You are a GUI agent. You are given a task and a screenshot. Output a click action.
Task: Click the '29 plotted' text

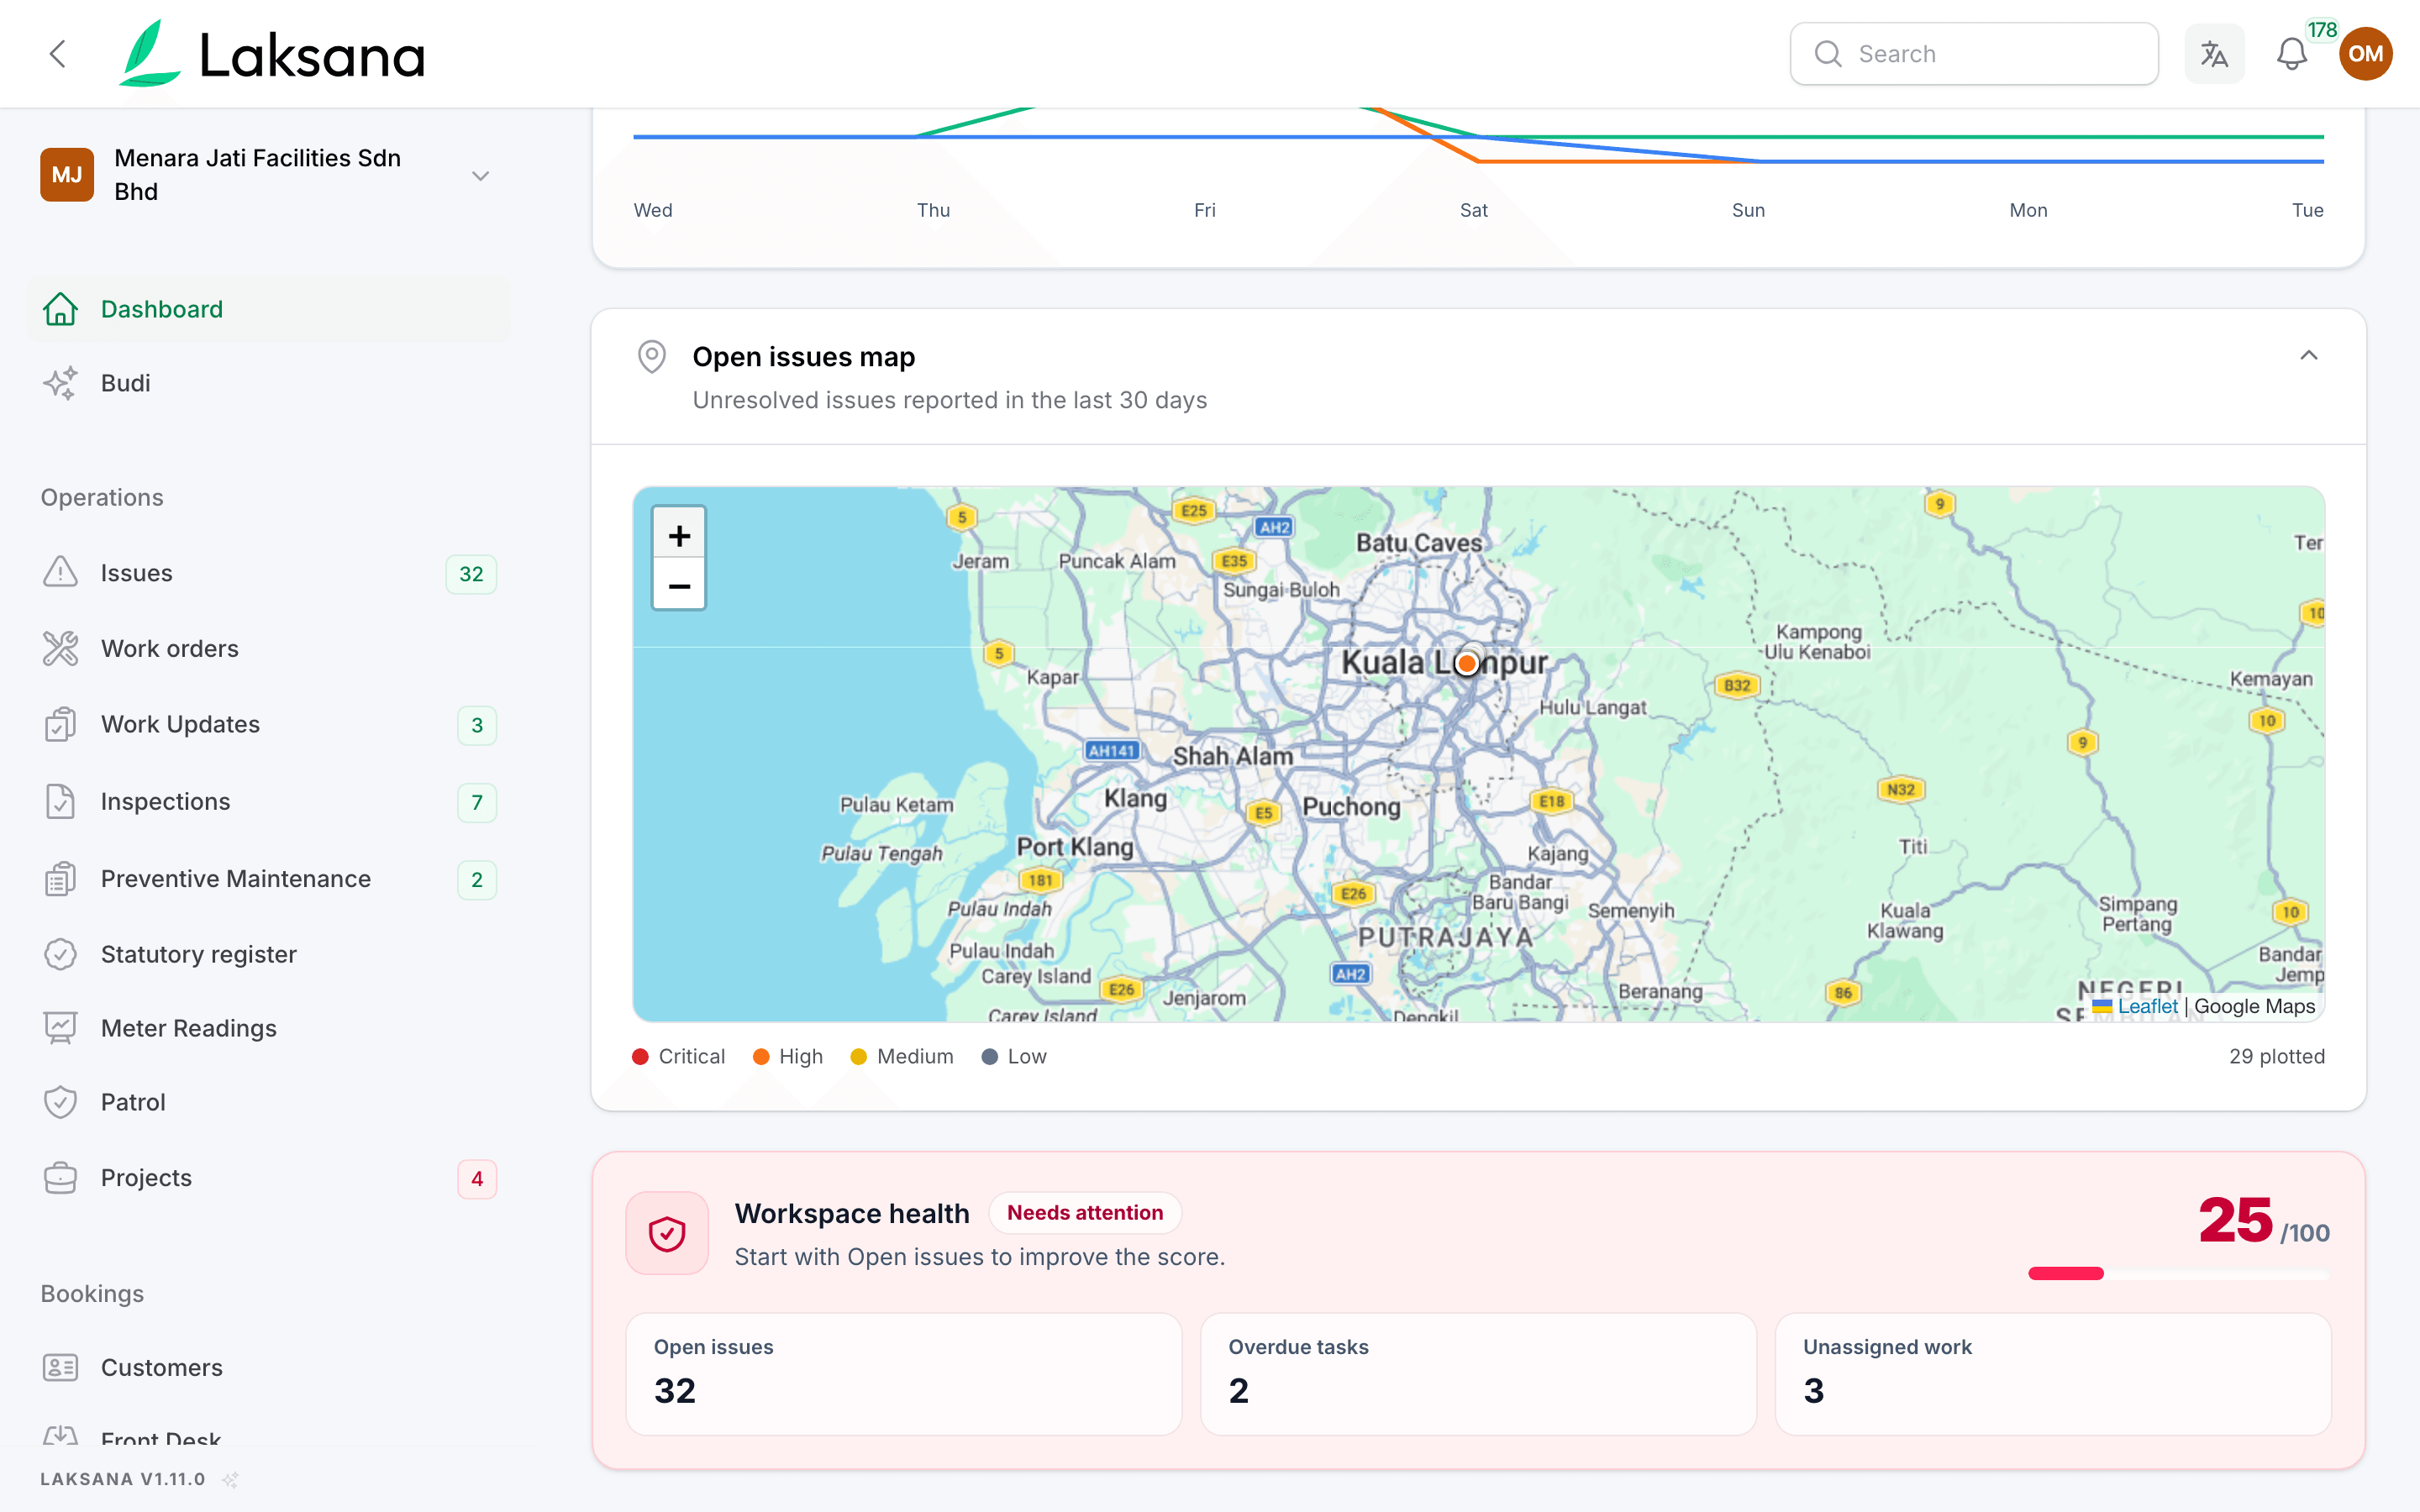tap(2276, 1057)
